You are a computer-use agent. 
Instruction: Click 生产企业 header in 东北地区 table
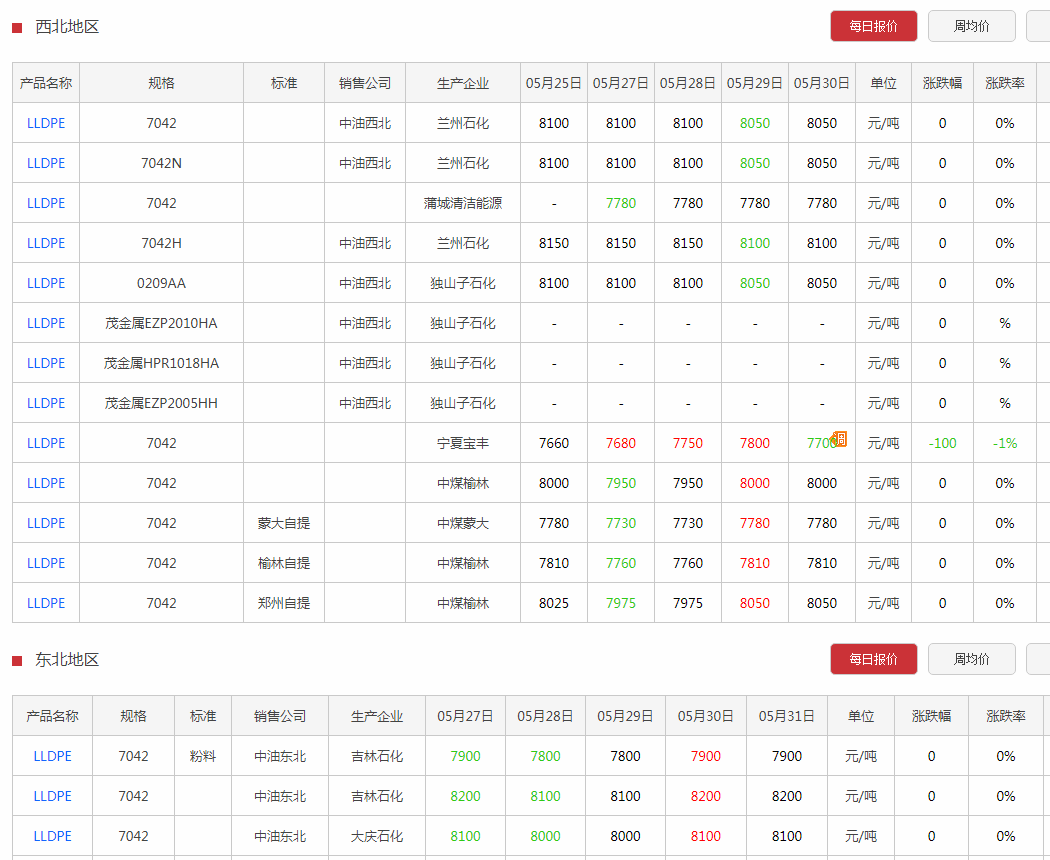click(377, 716)
